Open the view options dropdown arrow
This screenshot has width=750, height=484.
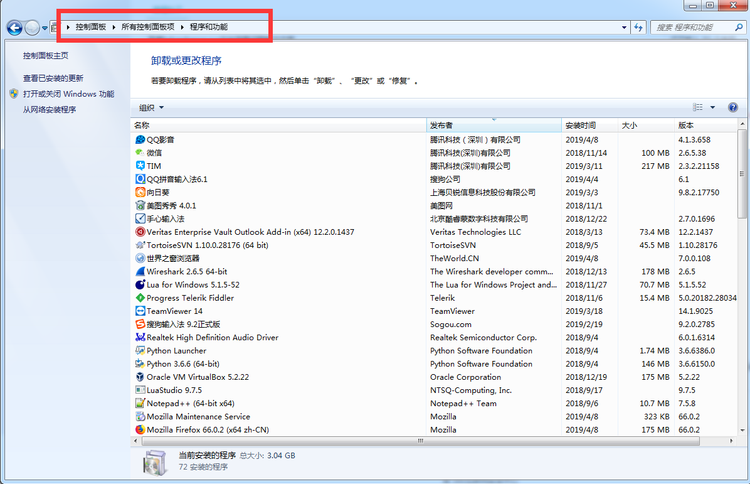tap(712, 107)
